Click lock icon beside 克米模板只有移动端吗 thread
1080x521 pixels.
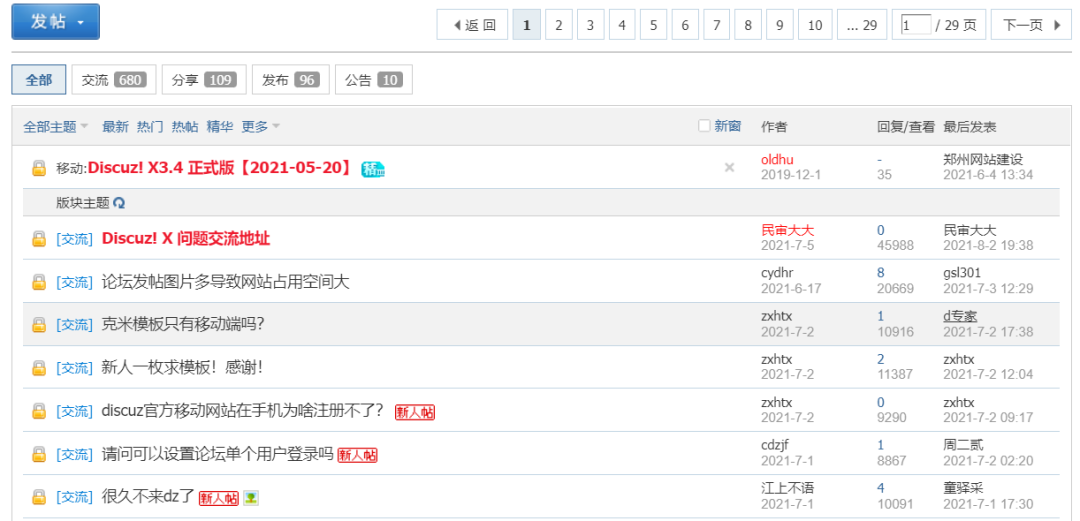(39, 325)
